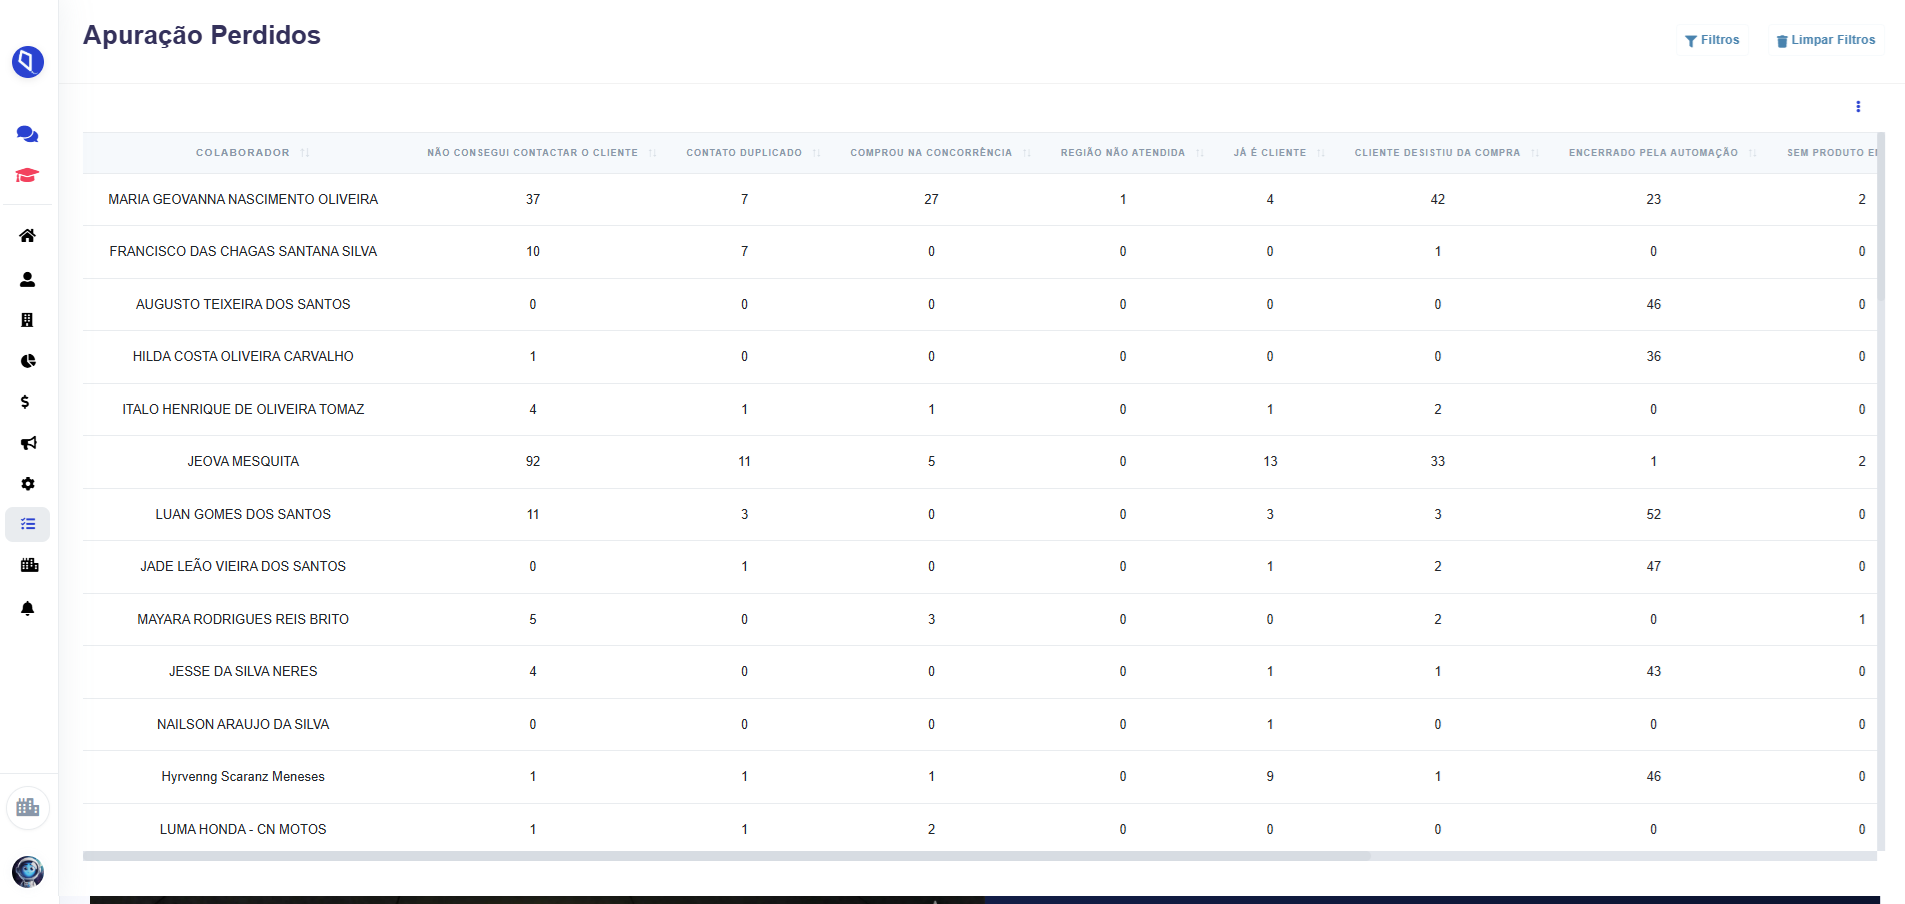The width and height of the screenshot is (1905, 904).
Task: Select ITALO HENRIQUE DE OLIVEIRA TOMAZ name
Action: [243, 410]
